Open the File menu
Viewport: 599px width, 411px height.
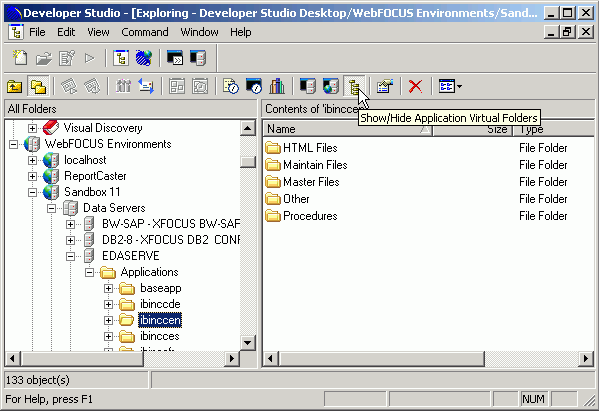(x=37, y=32)
